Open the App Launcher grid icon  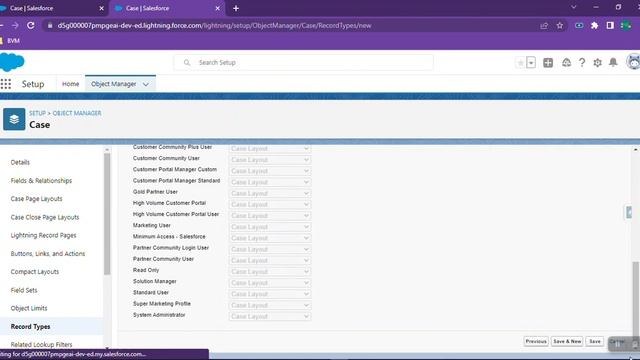click(x=6, y=84)
